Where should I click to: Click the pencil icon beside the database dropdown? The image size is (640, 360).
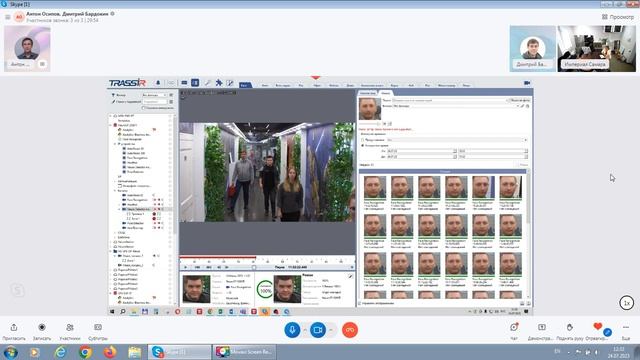[x=523, y=106]
